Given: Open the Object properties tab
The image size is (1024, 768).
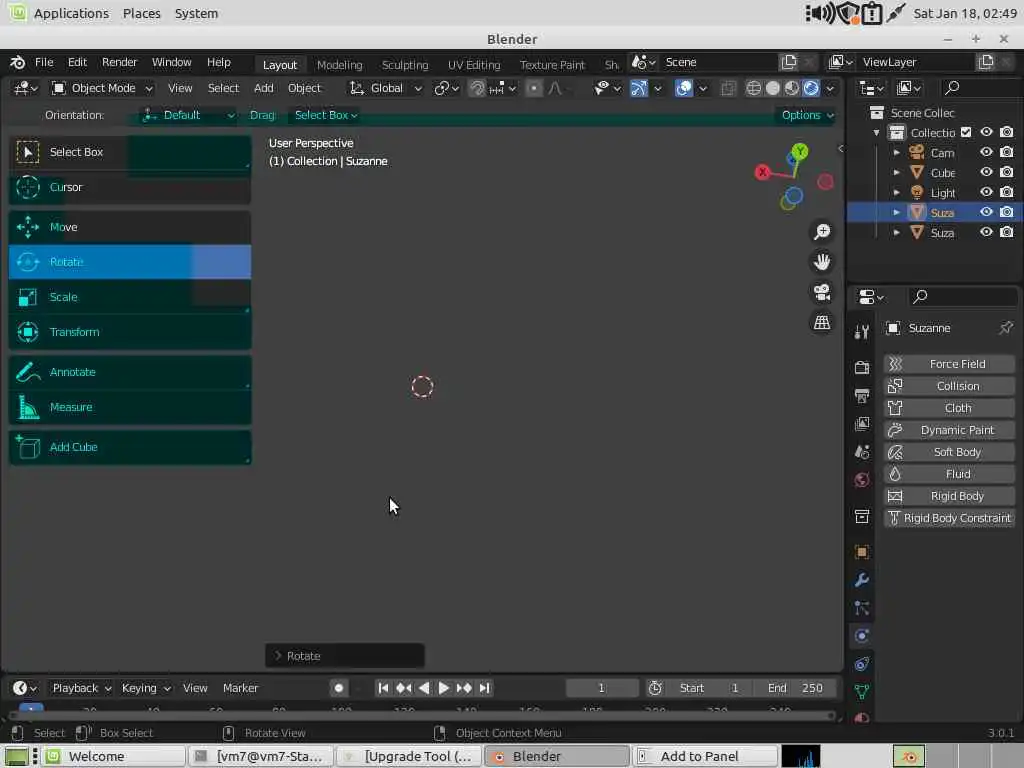Looking at the screenshot, I should (862, 552).
